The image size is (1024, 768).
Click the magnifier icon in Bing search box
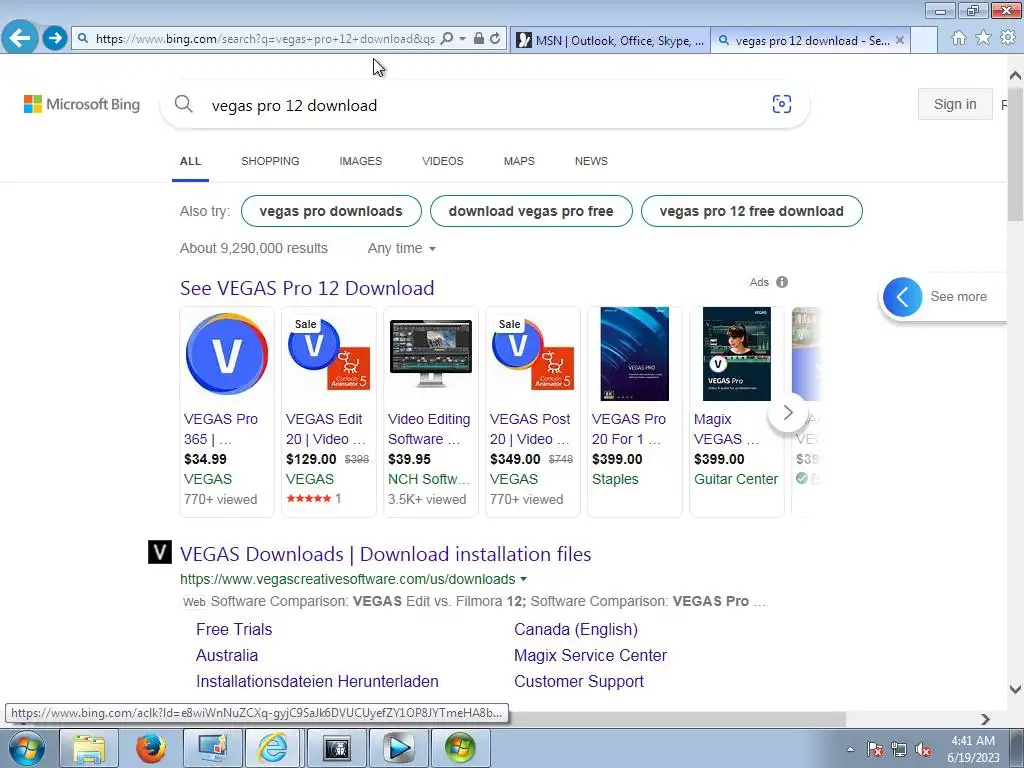click(x=184, y=104)
